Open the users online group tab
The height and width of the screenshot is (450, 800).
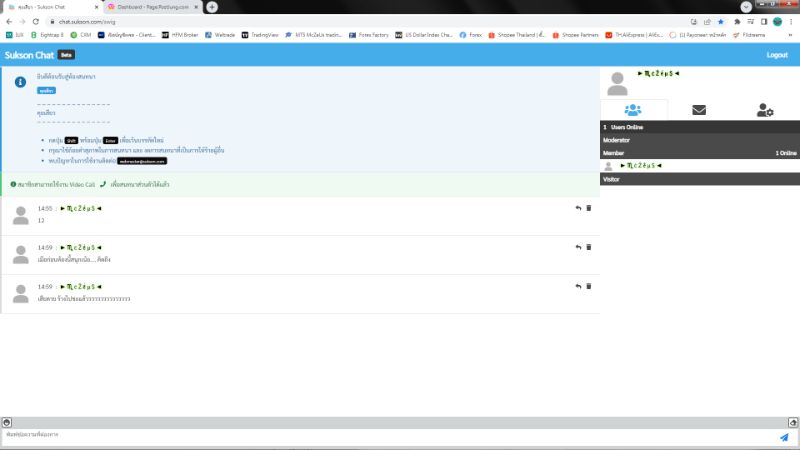coord(633,110)
